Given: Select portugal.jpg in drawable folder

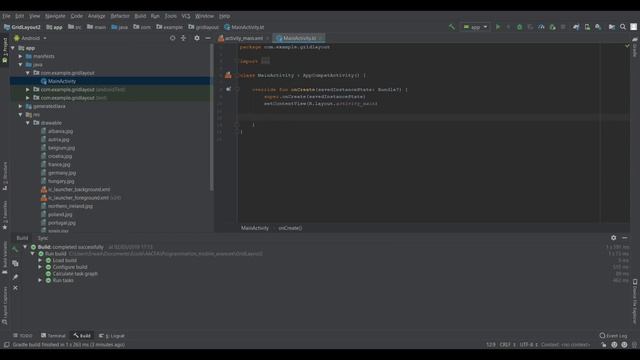Looking at the screenshot, I should point(62,223).
